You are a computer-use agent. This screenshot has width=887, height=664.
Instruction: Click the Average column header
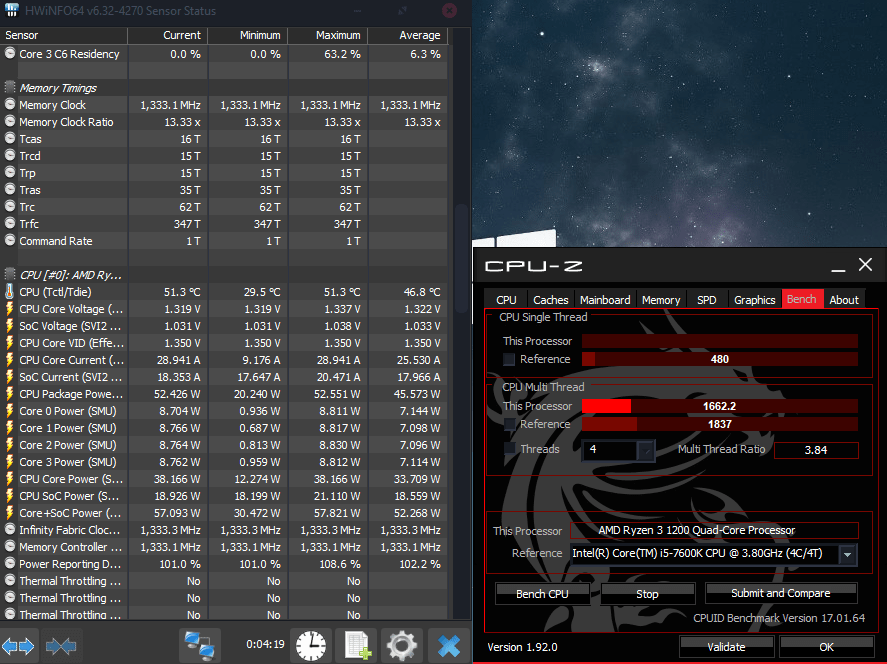tap(408, 35)
